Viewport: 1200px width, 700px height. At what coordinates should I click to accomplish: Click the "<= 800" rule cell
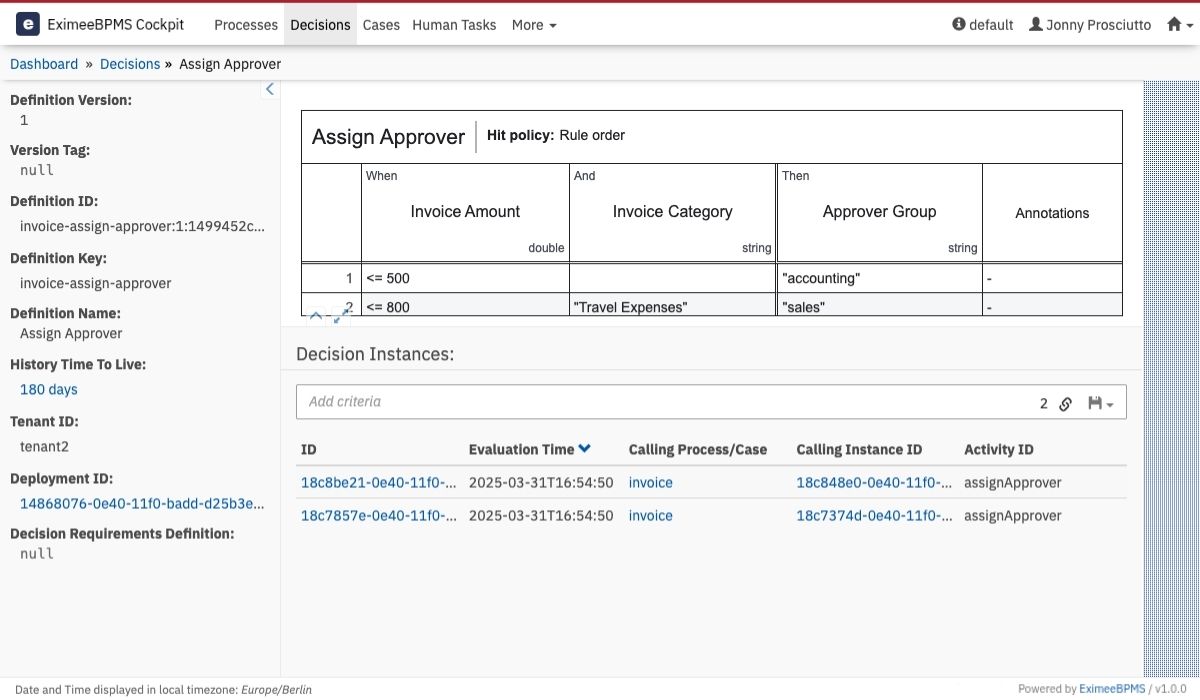(x=466, y=305)
